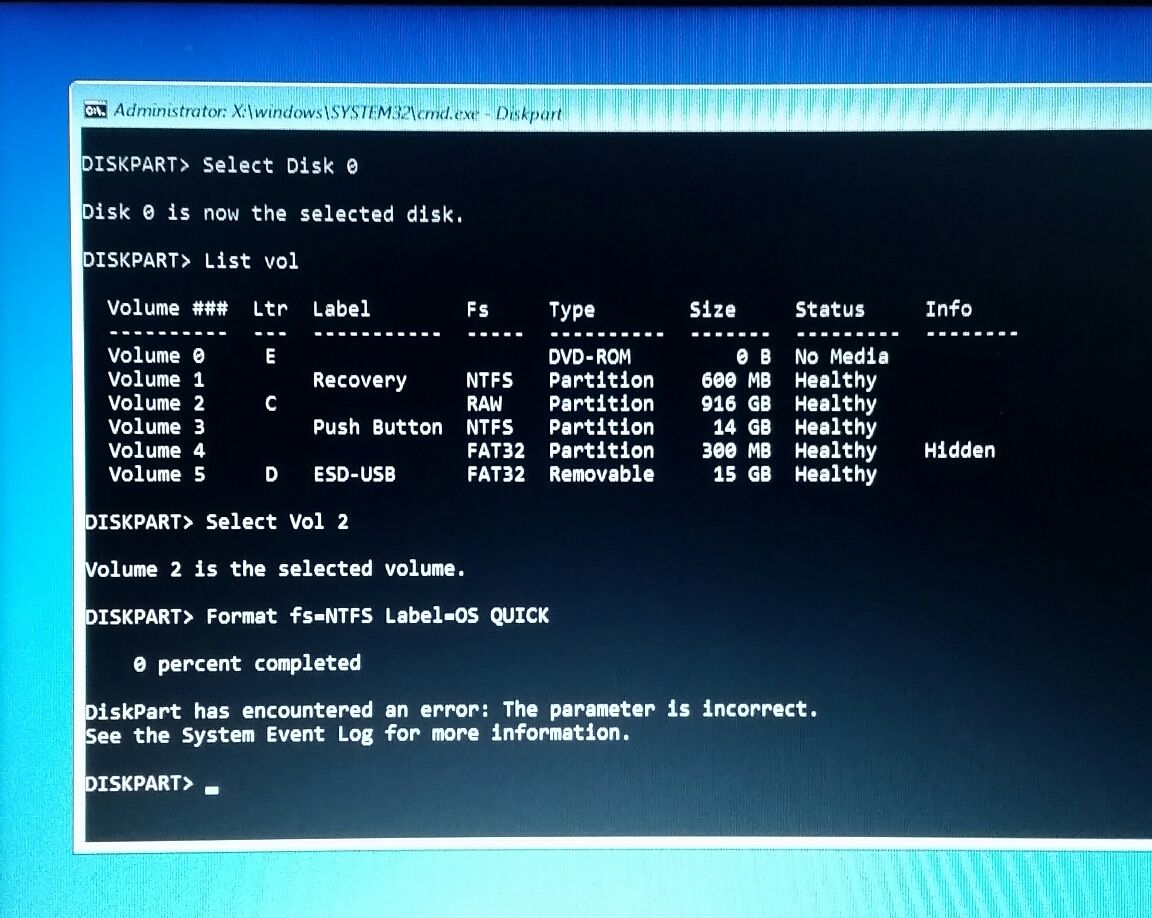
Task: Click the '14 GB' size value
Action: 742,427
